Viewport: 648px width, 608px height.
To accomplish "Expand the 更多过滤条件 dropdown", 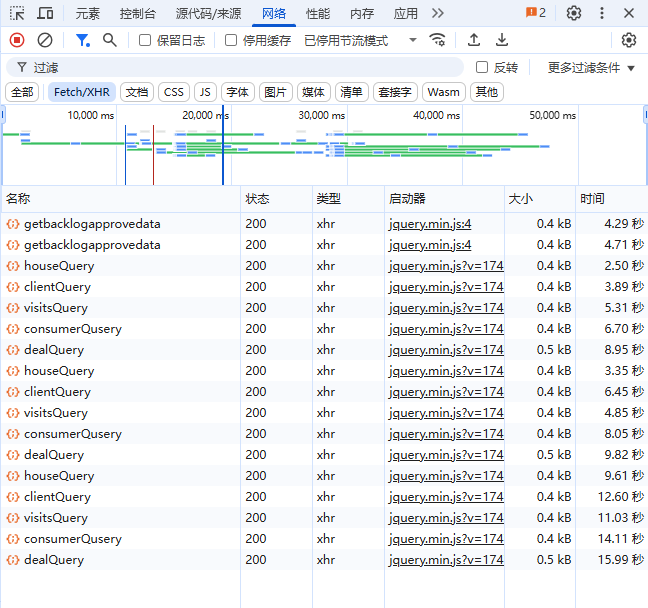I will pyautogui.click(x=591, y=68).
